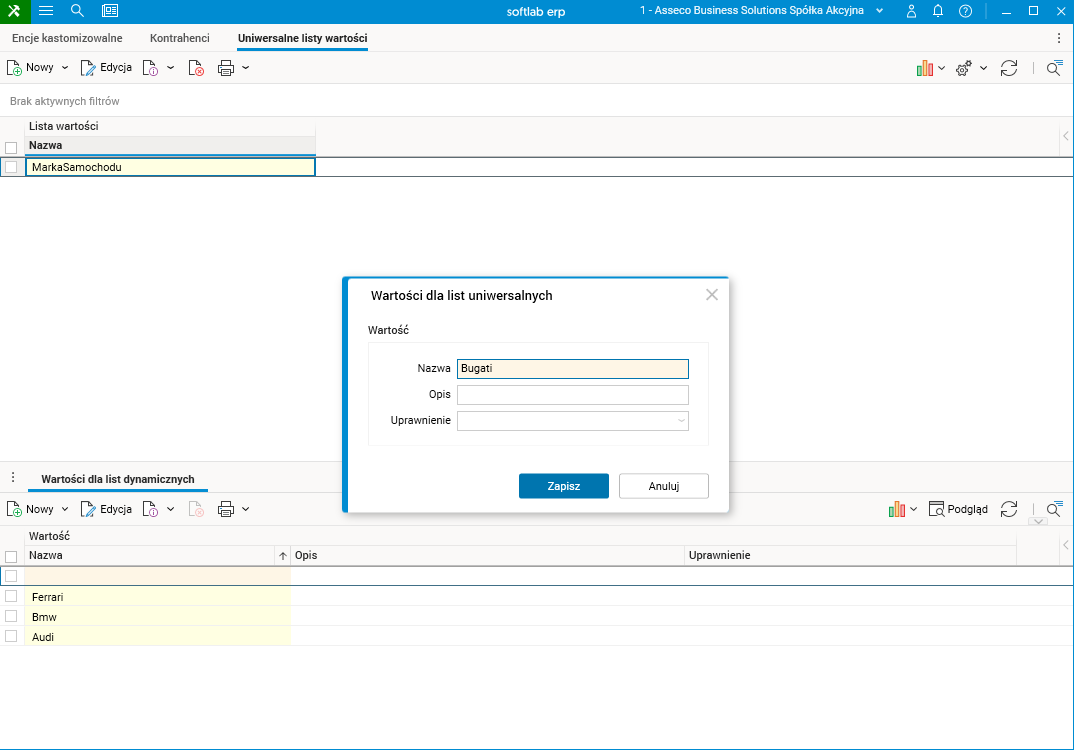
Task: Click Nowy in the lower toolbar
Action: click(30, 510)
